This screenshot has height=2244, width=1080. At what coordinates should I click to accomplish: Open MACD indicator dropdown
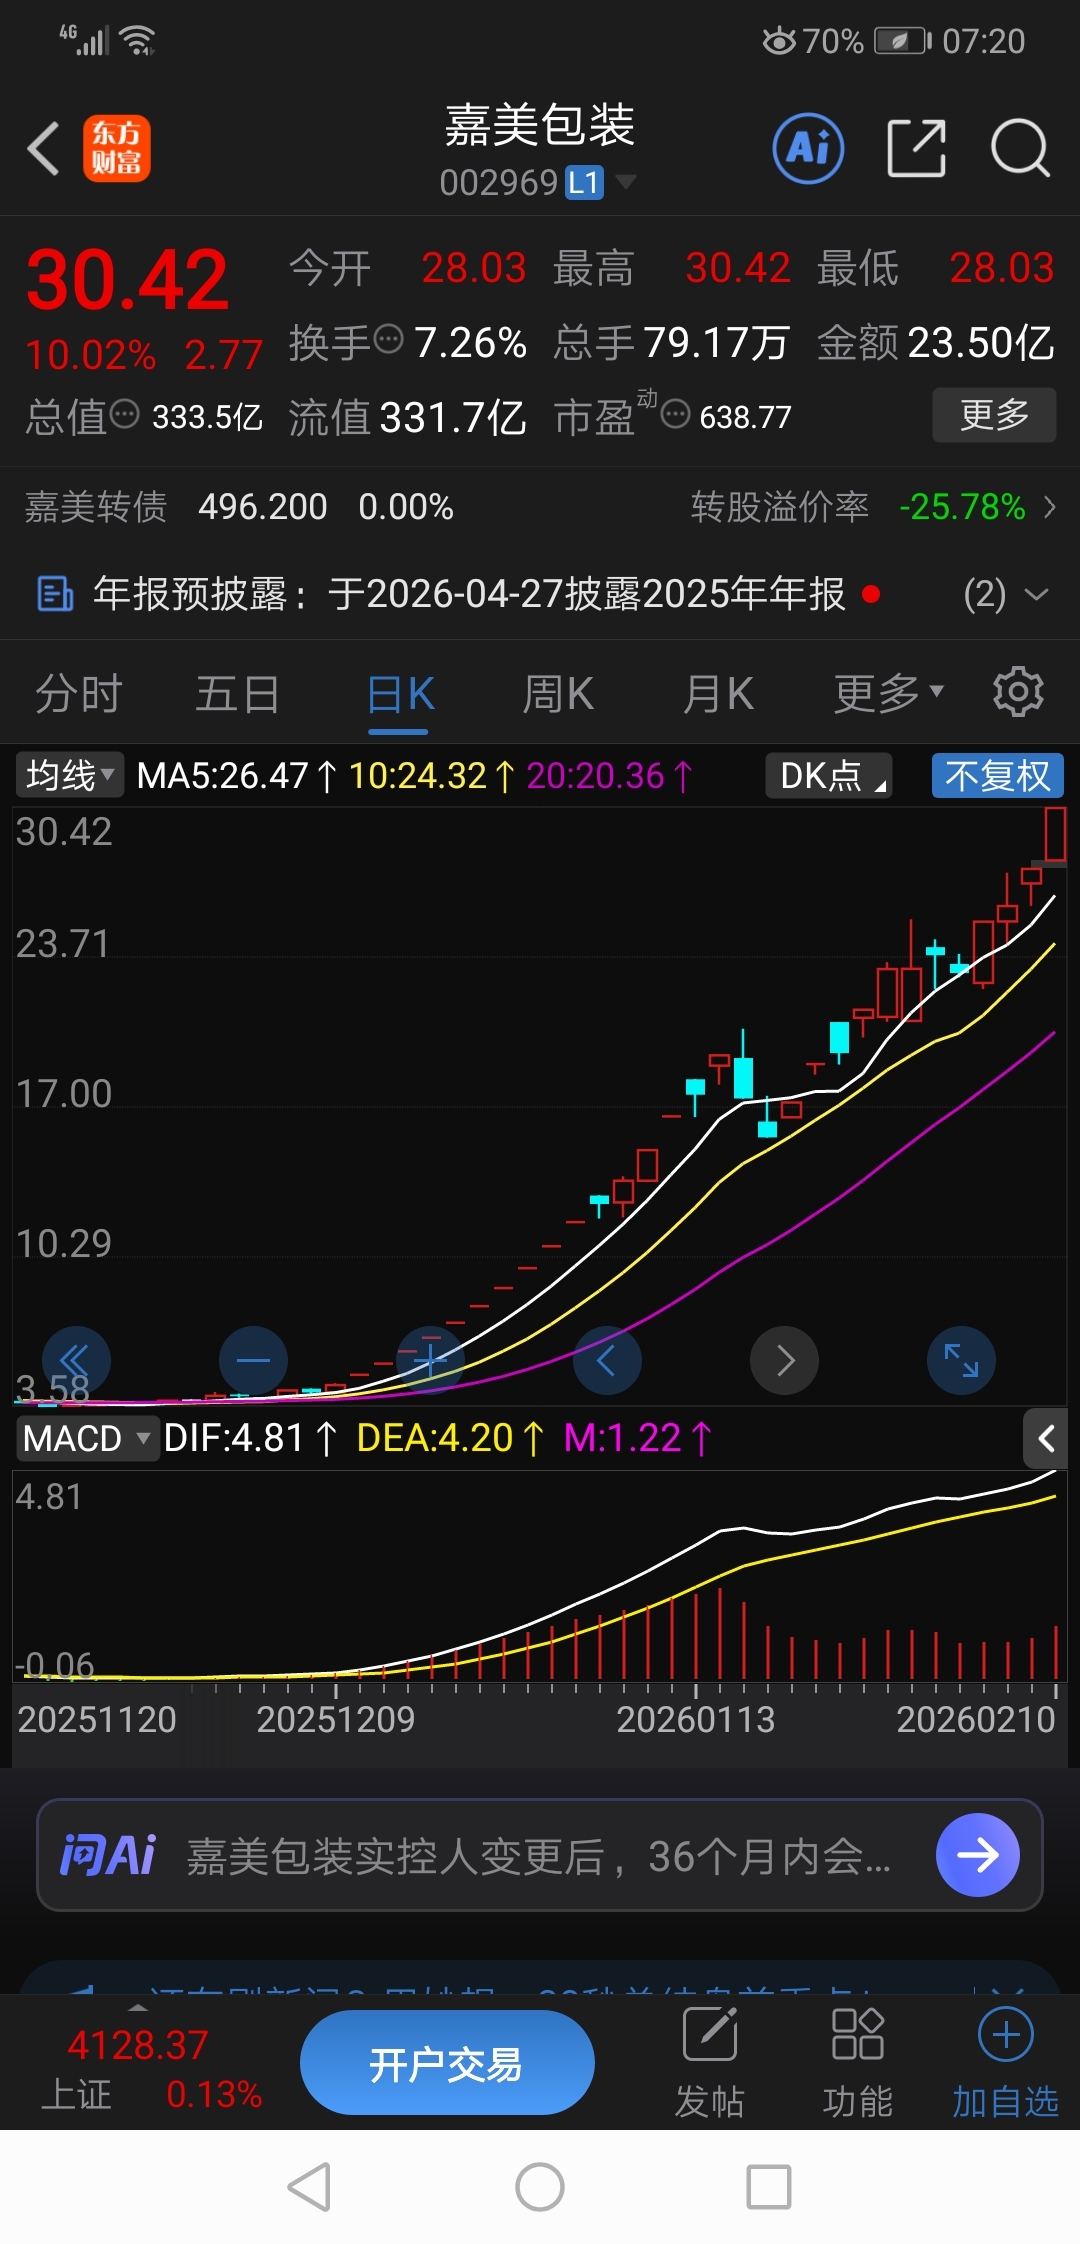[86, 1438]
